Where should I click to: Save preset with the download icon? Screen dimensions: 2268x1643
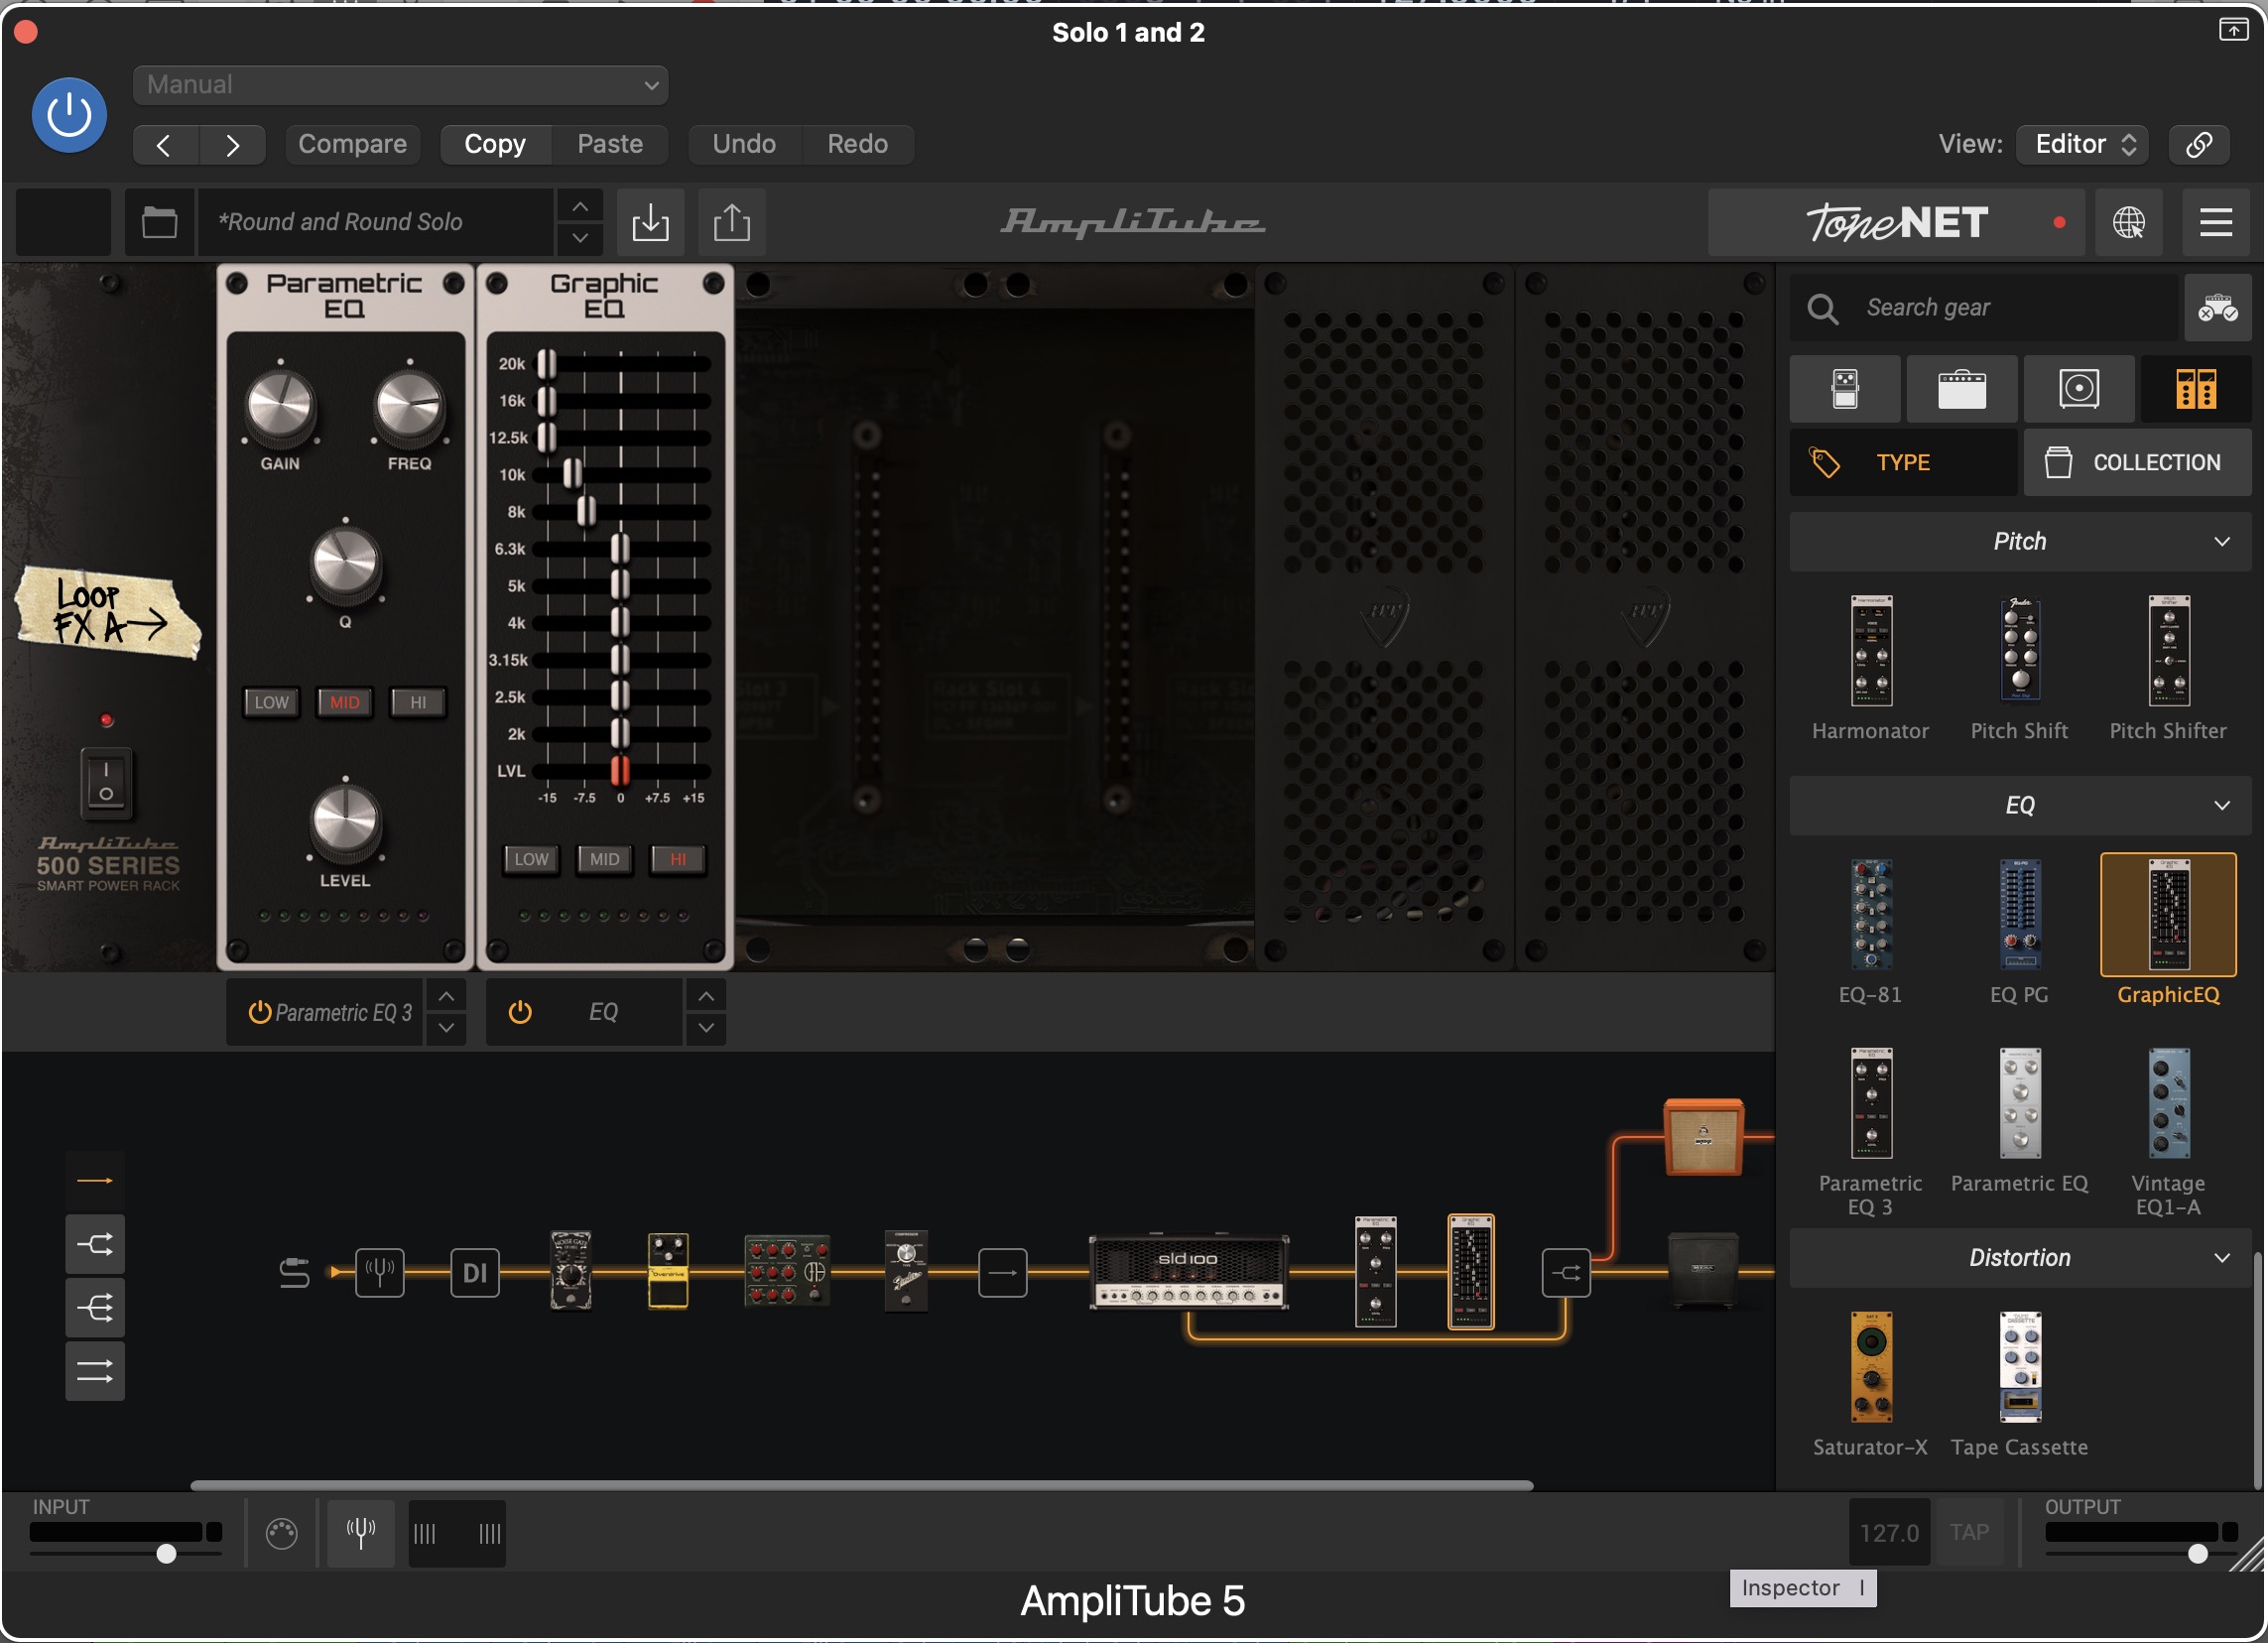point(651,222)
